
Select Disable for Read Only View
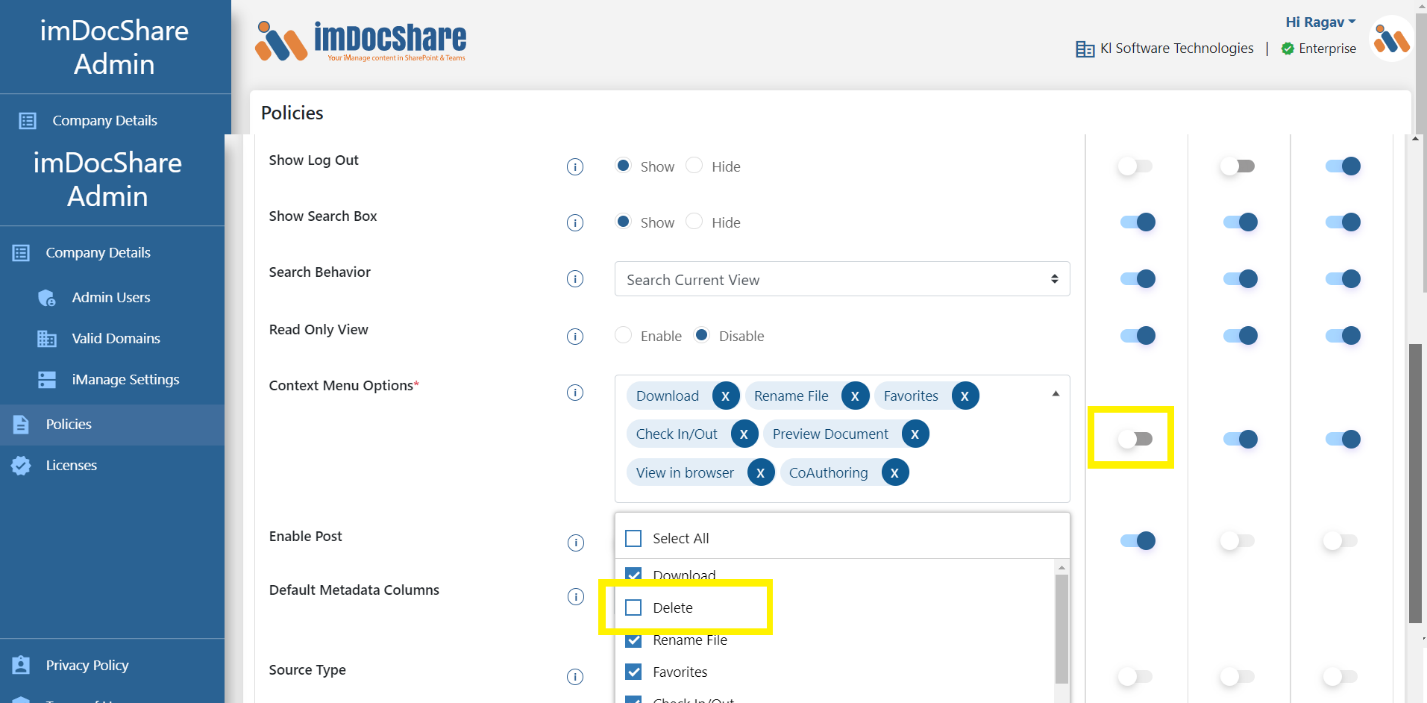(x=702, y=335)
